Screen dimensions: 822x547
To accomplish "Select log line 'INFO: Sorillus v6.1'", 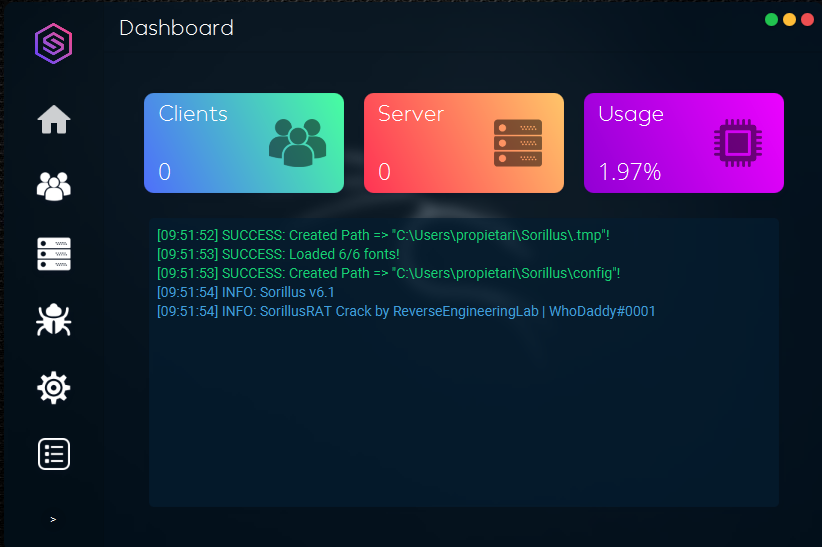I will point(246,292).
